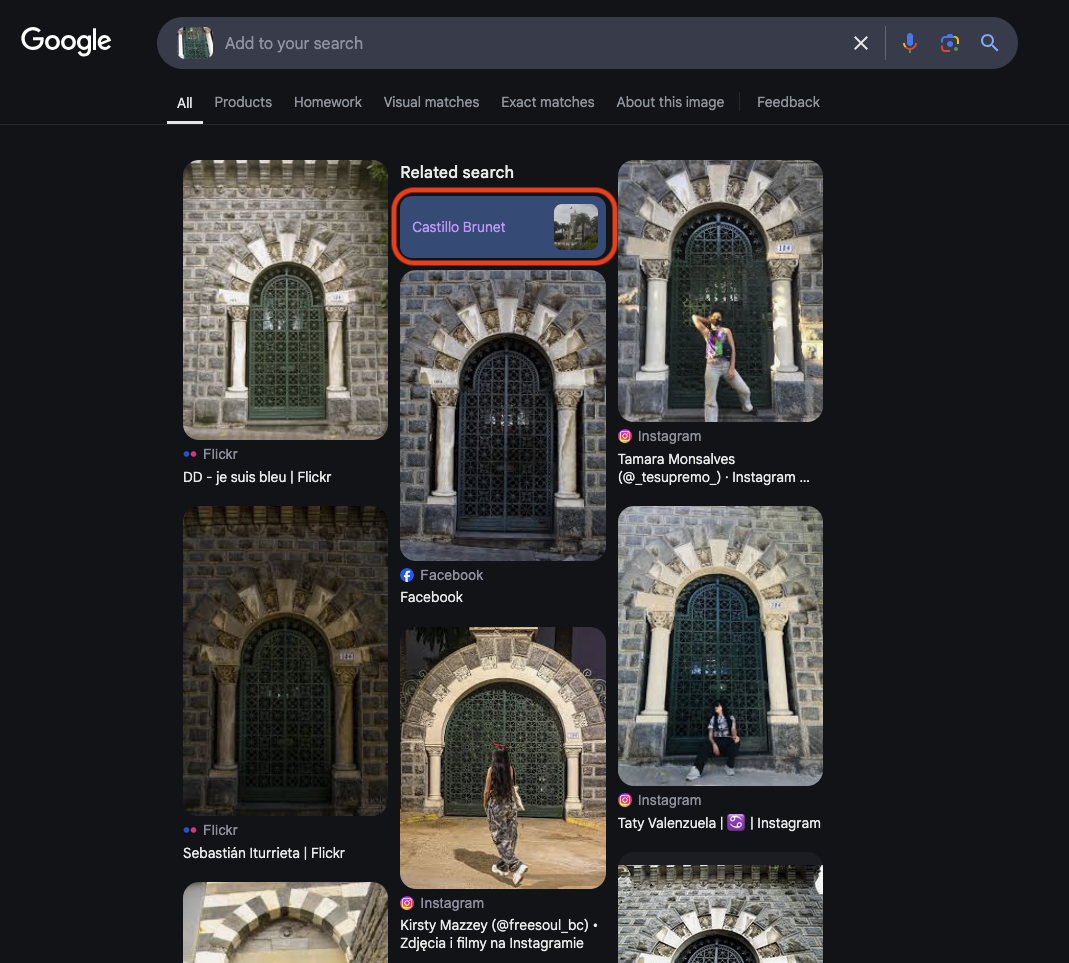The image size is (1069, 963).
Task: Click the Instagram icon above Tamara Monsalves
Action: 624,436
